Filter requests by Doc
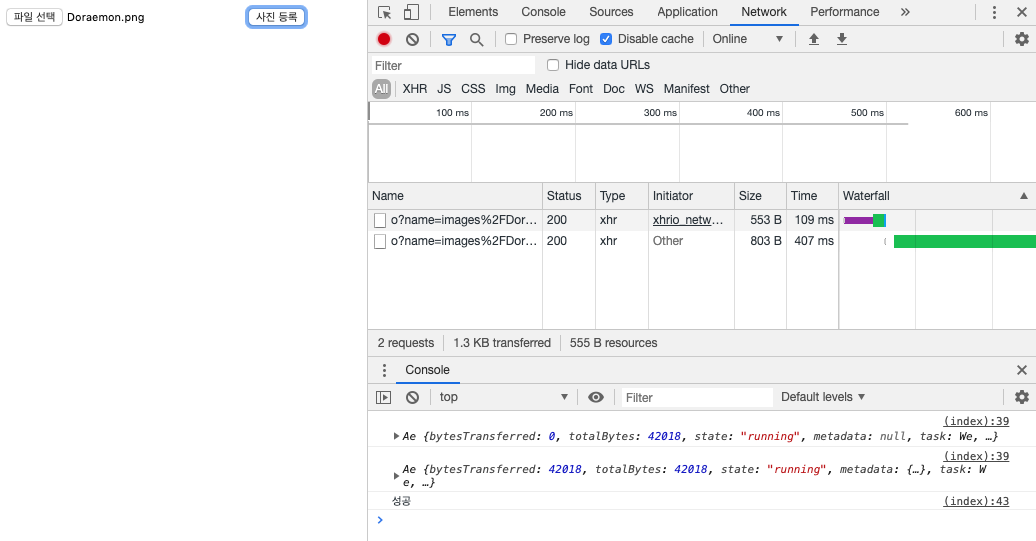 (614, 89)
